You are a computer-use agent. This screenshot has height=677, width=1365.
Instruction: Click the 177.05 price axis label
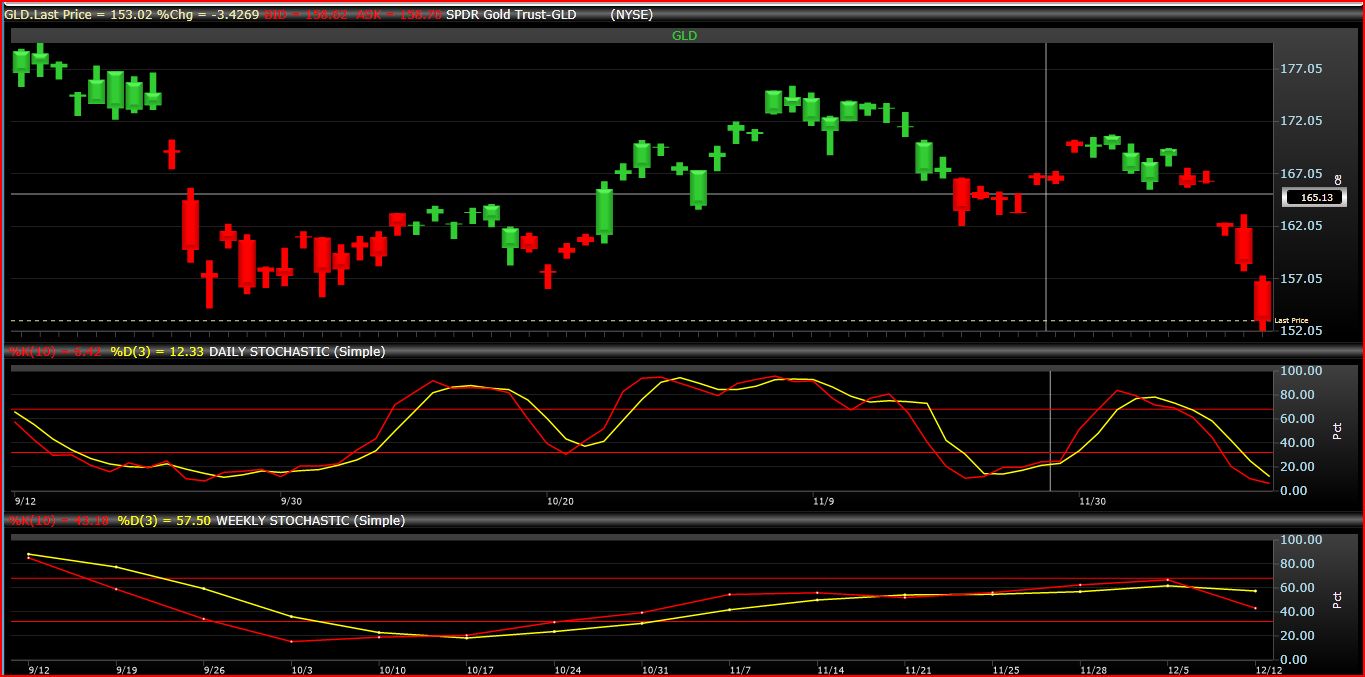[1301, 68]
